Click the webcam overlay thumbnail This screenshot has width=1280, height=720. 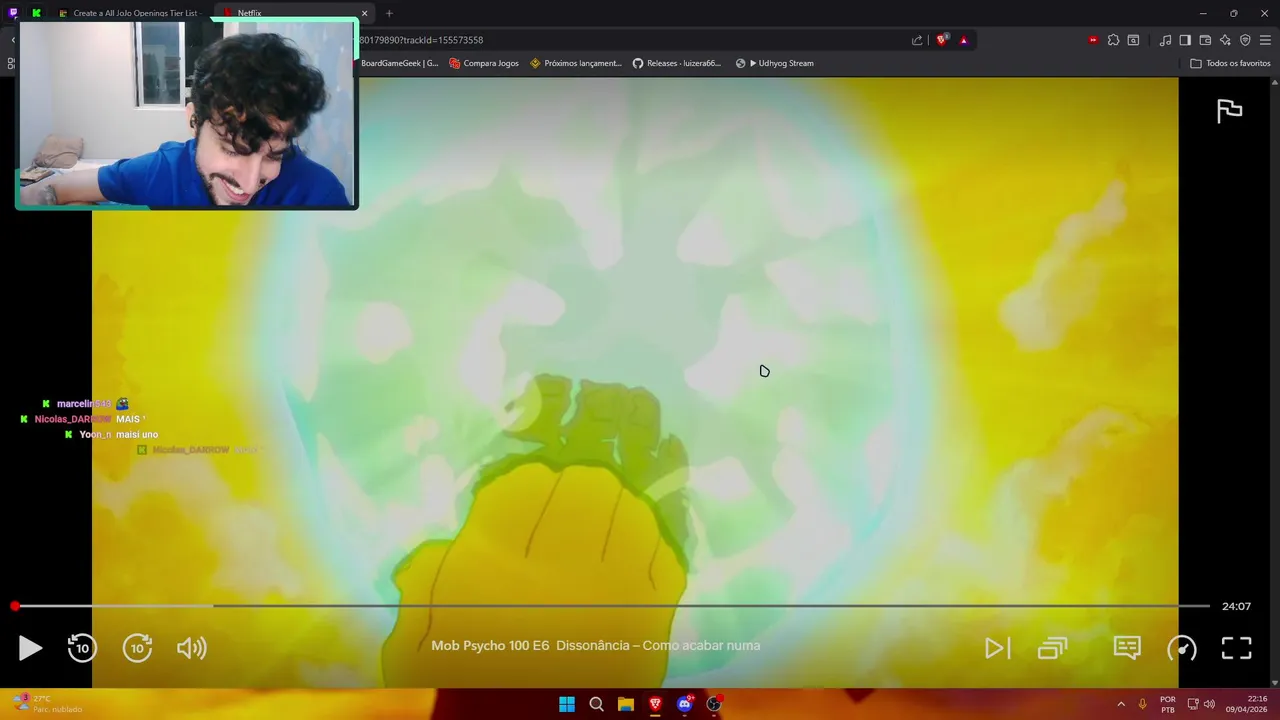click(x=187, y=115)
